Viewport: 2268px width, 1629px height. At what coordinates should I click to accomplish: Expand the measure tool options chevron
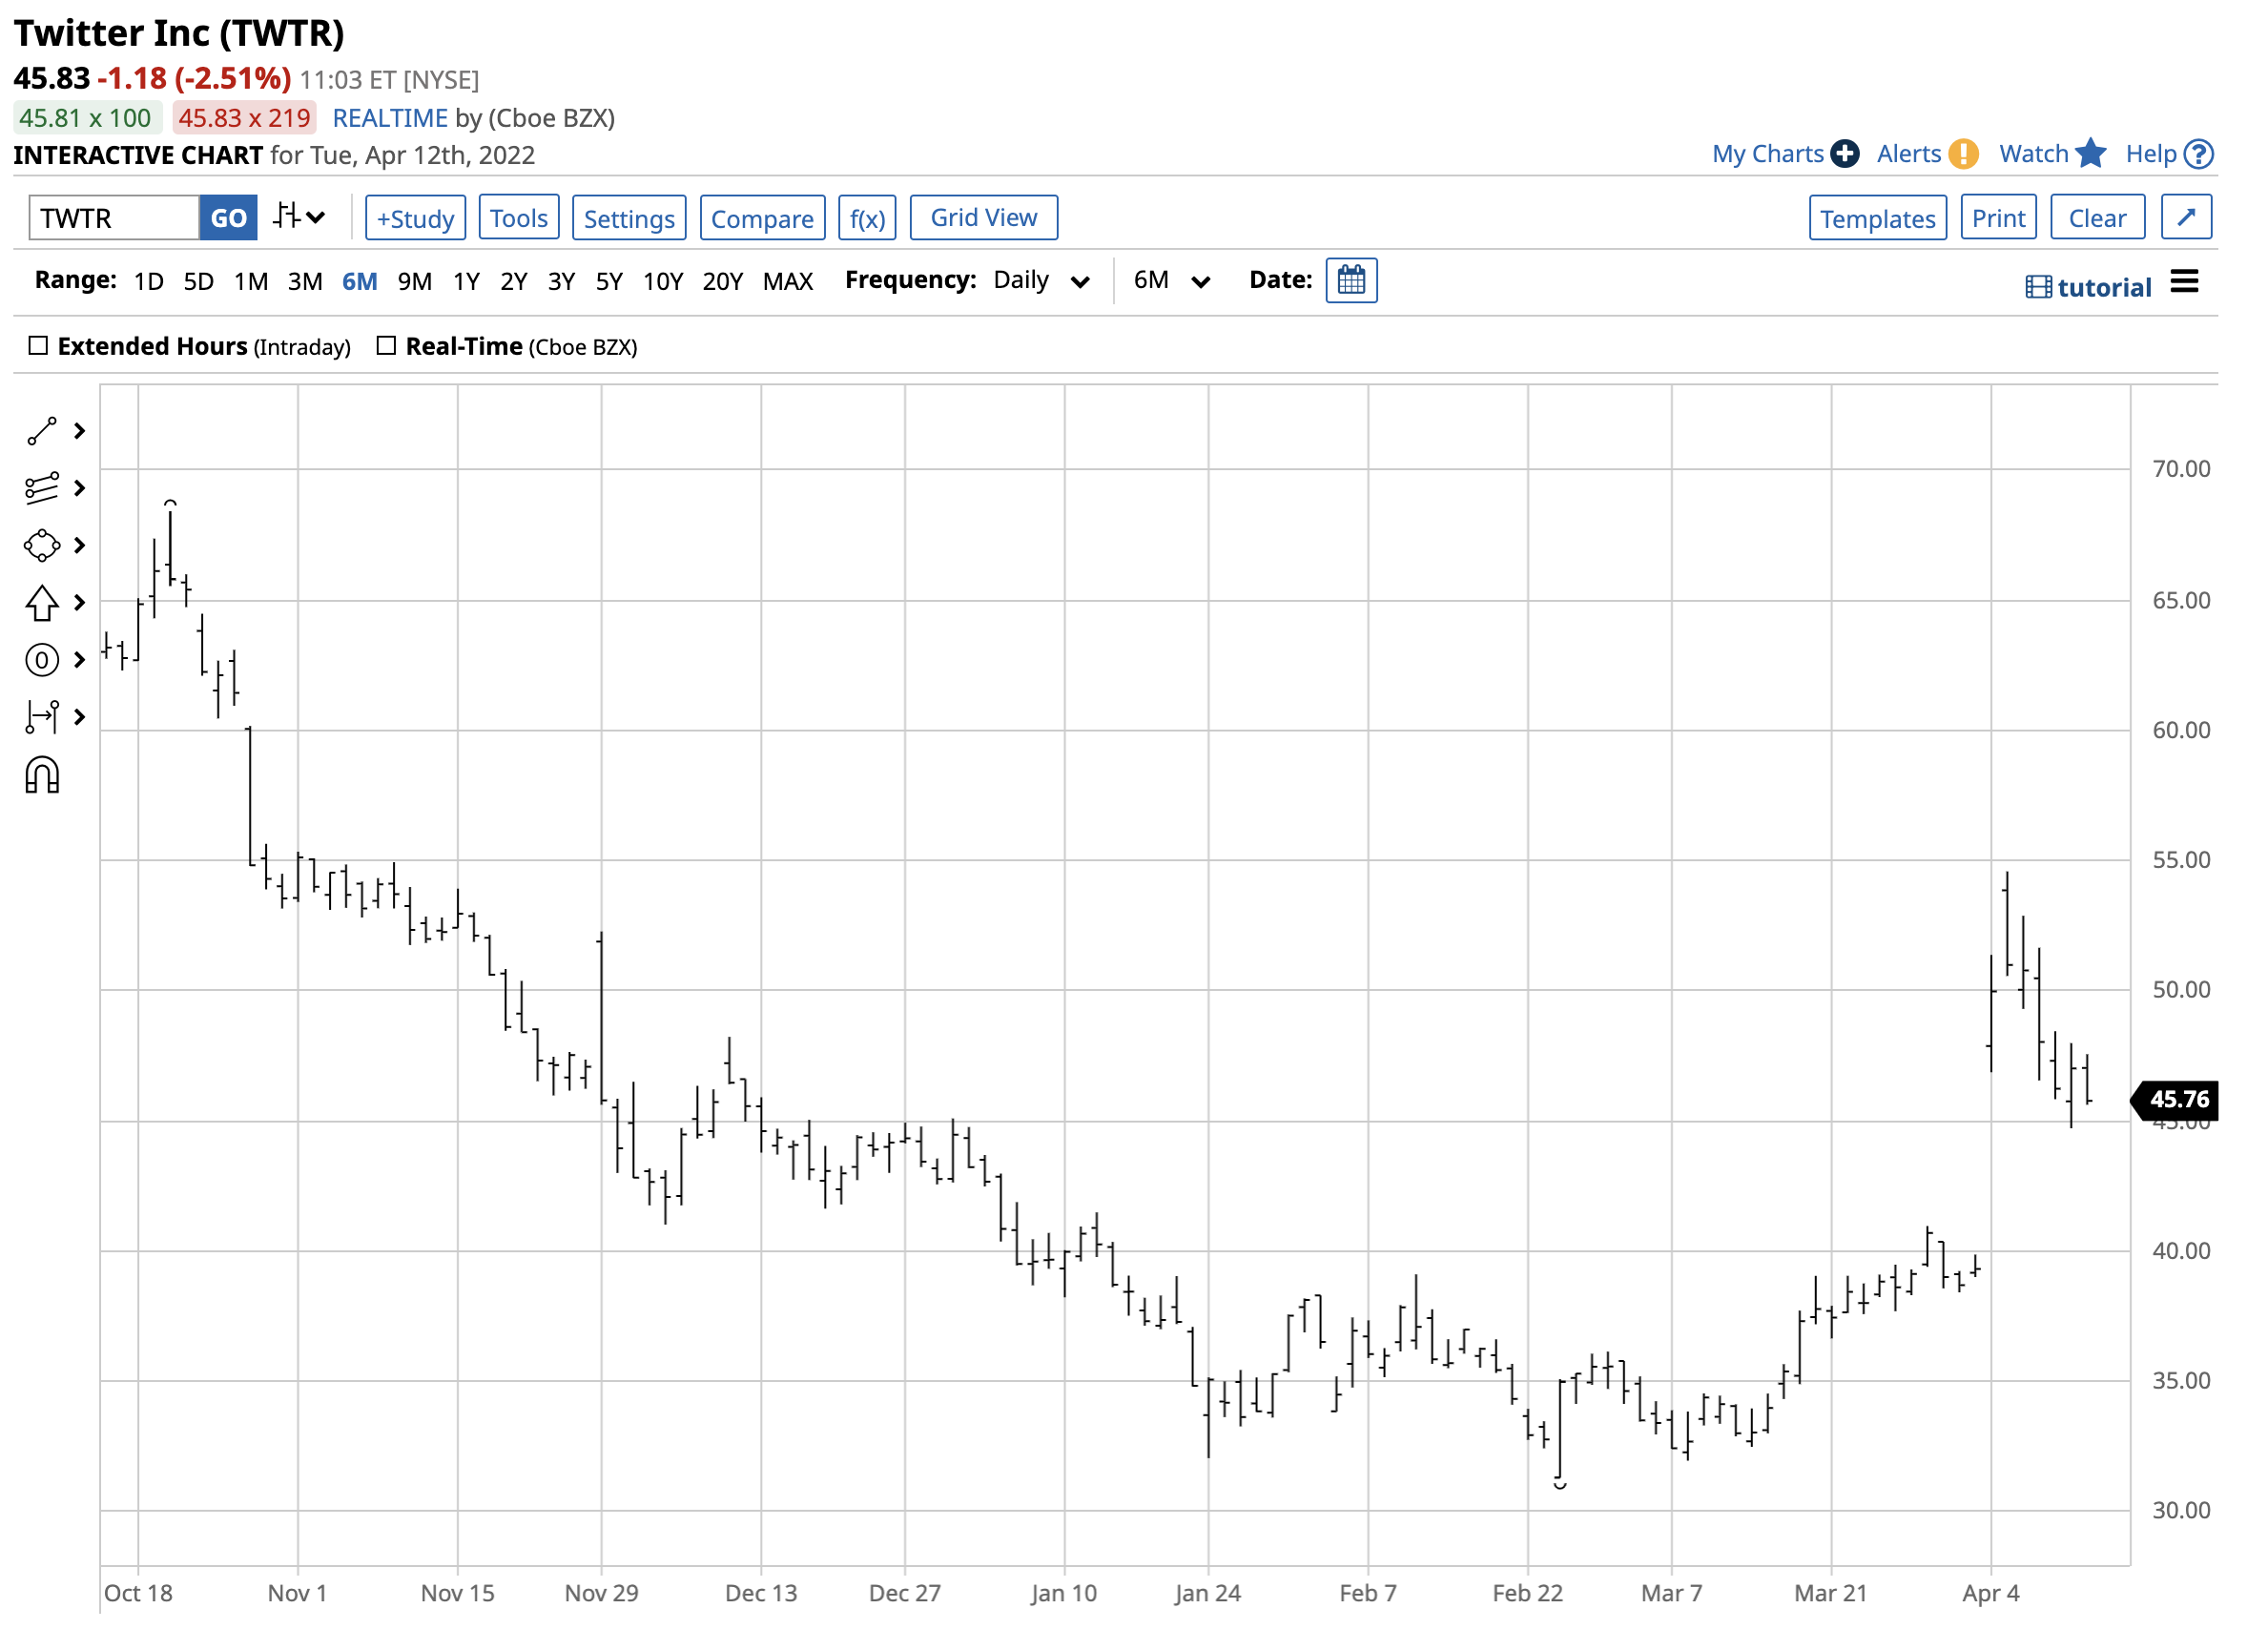tap(80, 717)
